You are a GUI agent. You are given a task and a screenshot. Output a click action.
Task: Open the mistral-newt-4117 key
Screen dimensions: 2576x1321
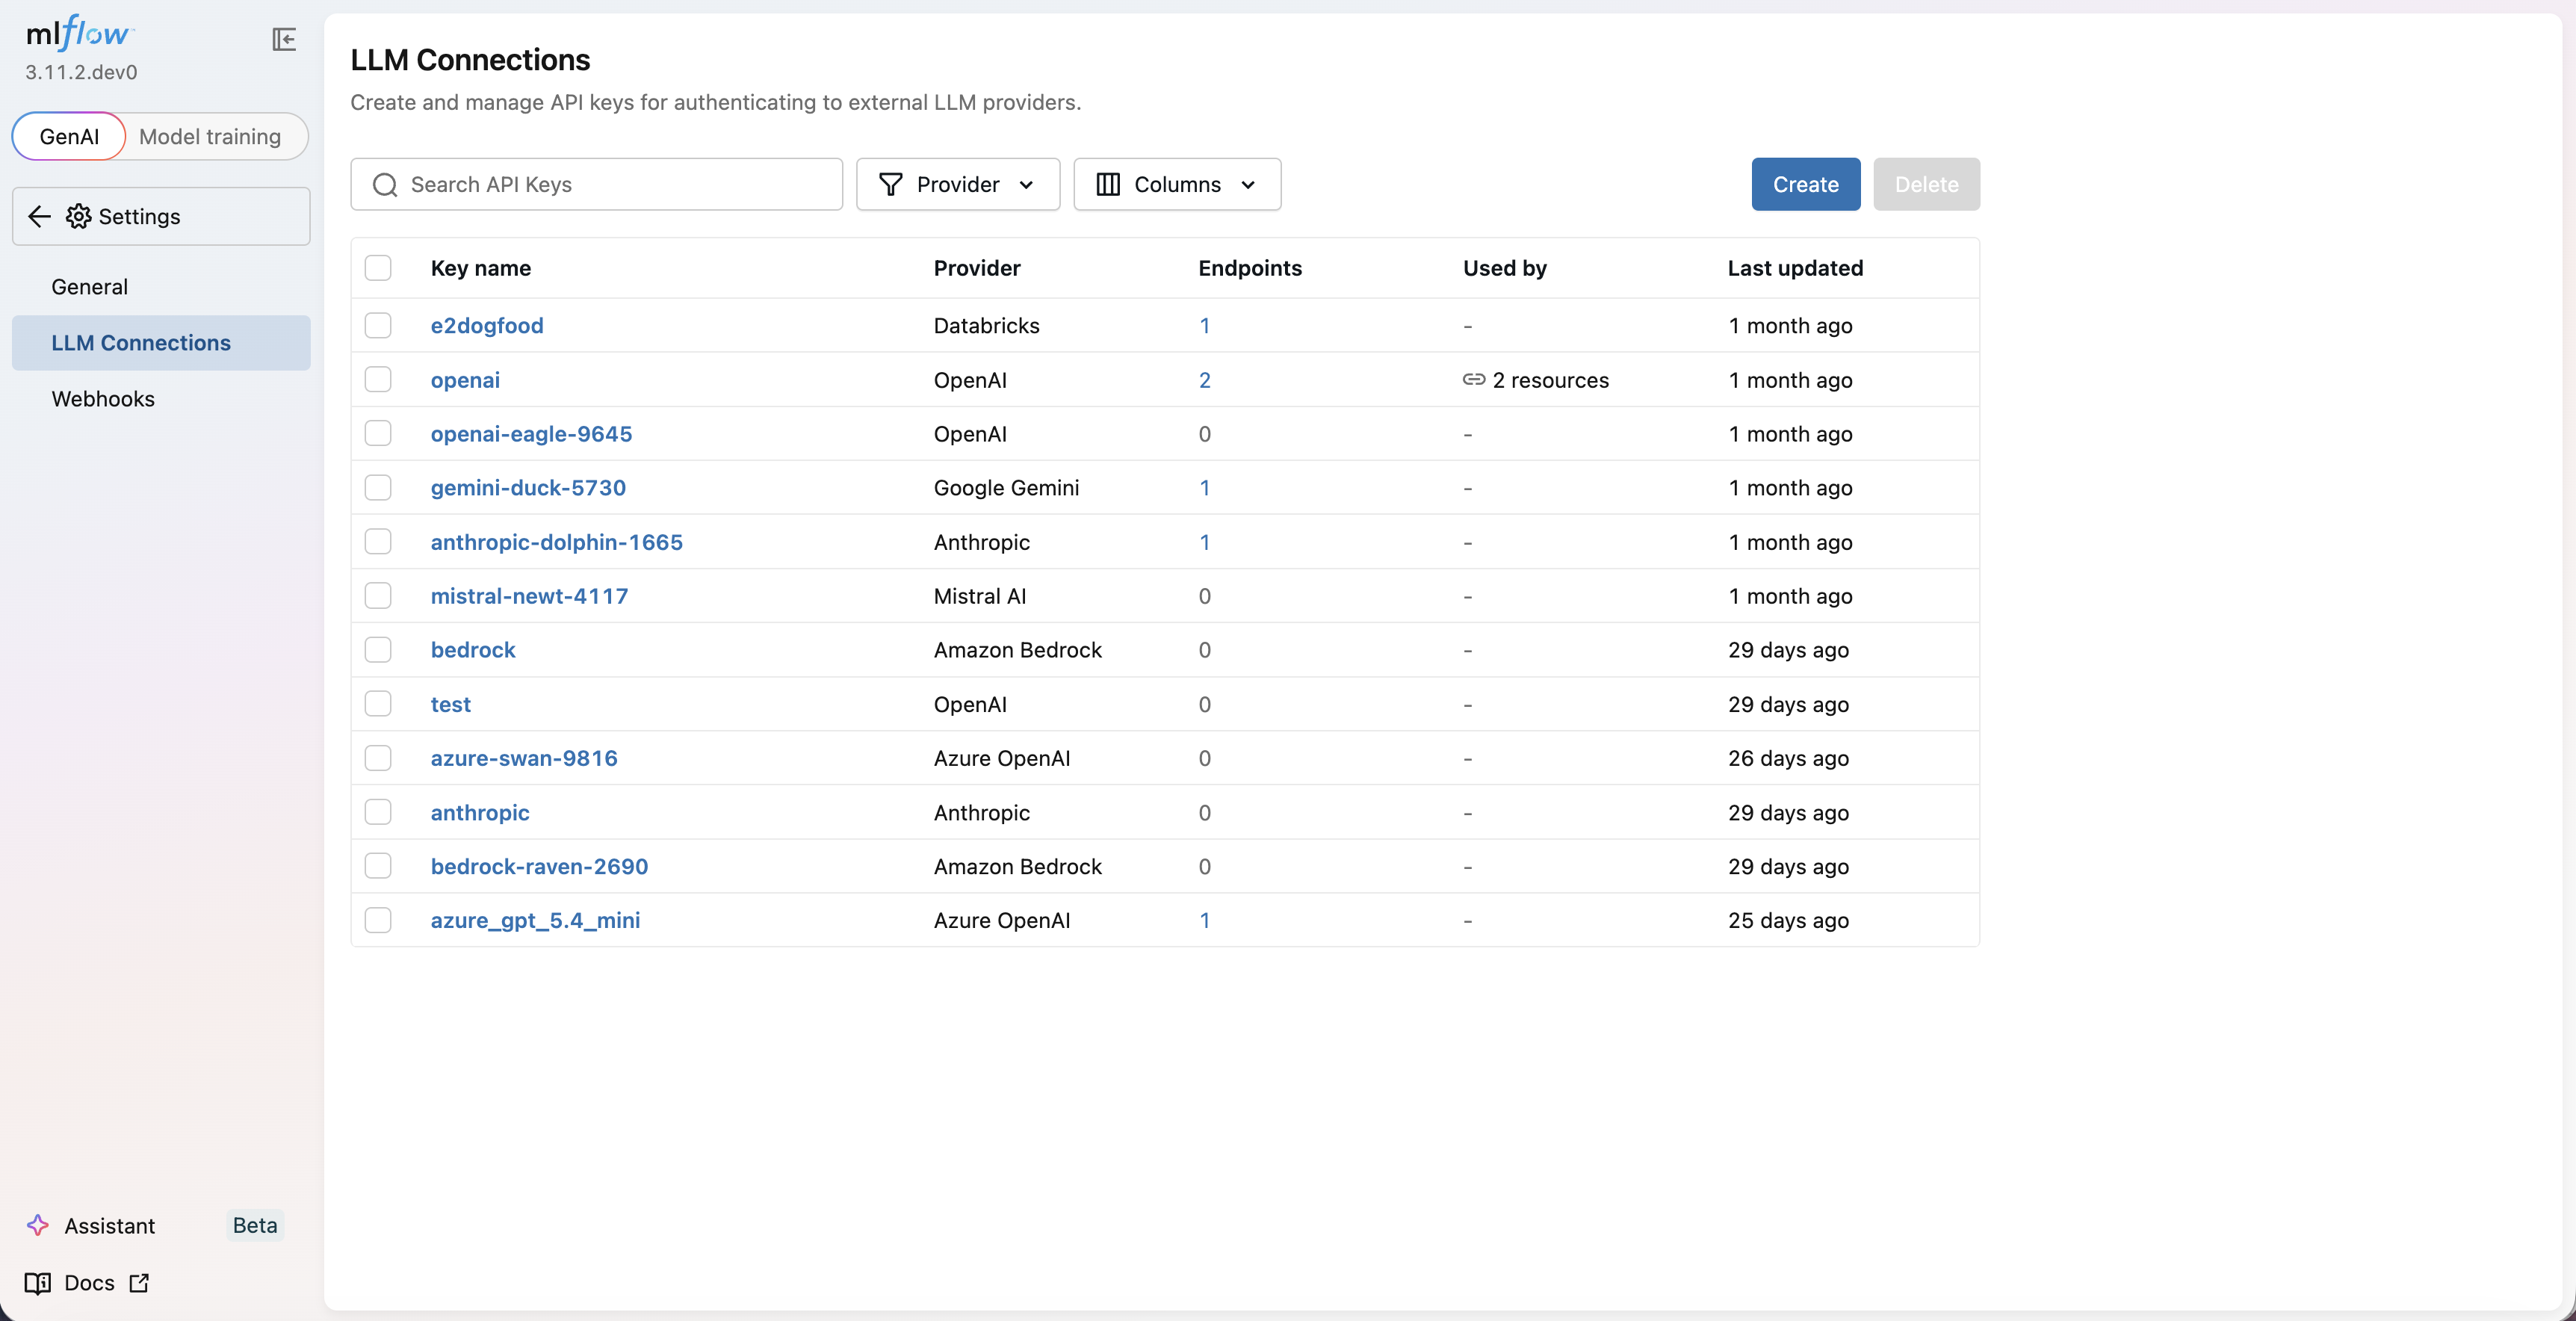pyautogui.click(x=529, y=595)
